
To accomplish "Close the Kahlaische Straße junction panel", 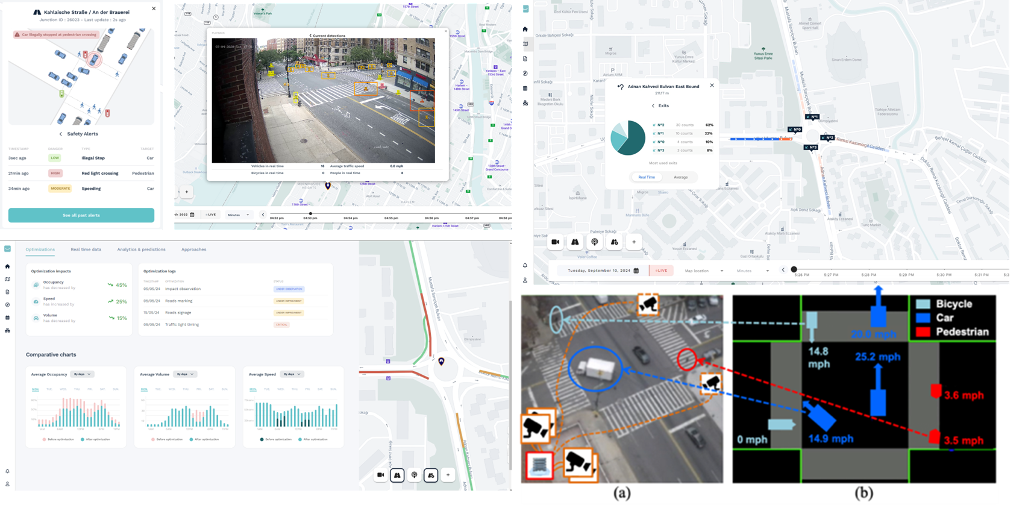I will pos(153,8).
